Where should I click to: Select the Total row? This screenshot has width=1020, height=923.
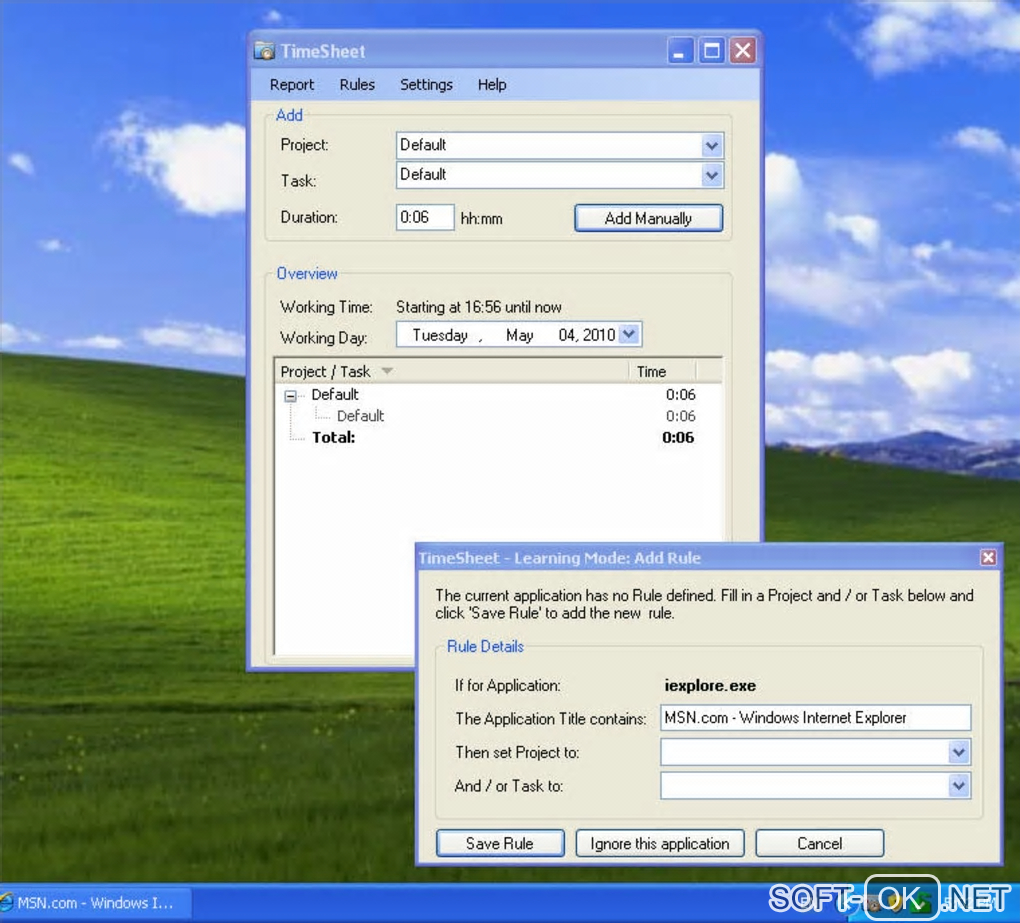coord(333,437)
